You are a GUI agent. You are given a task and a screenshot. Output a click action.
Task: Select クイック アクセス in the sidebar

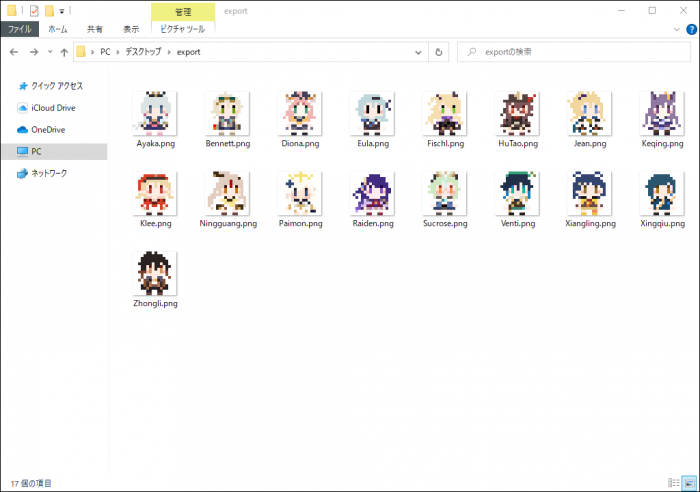tap(56, 86)
